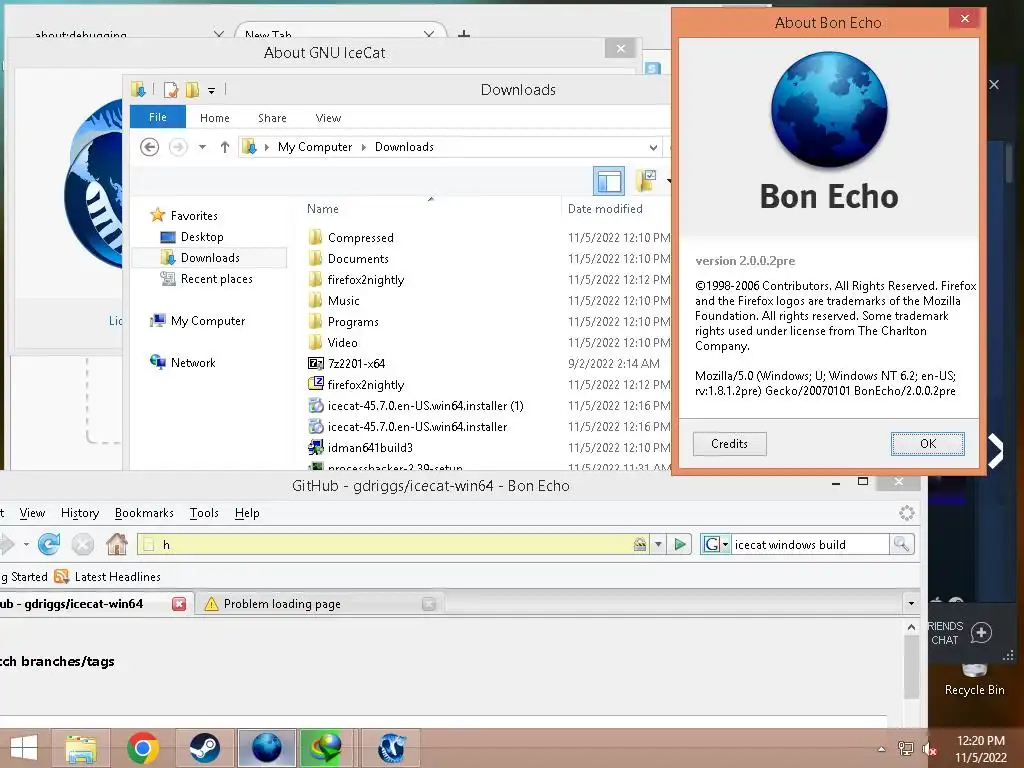Click Downloads in the address breadcrumb
1024x768 pixels.
coord(404,147)
